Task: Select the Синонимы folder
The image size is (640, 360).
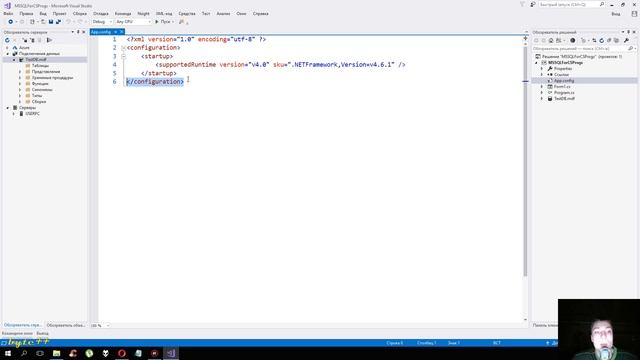Action: [42, 89]
